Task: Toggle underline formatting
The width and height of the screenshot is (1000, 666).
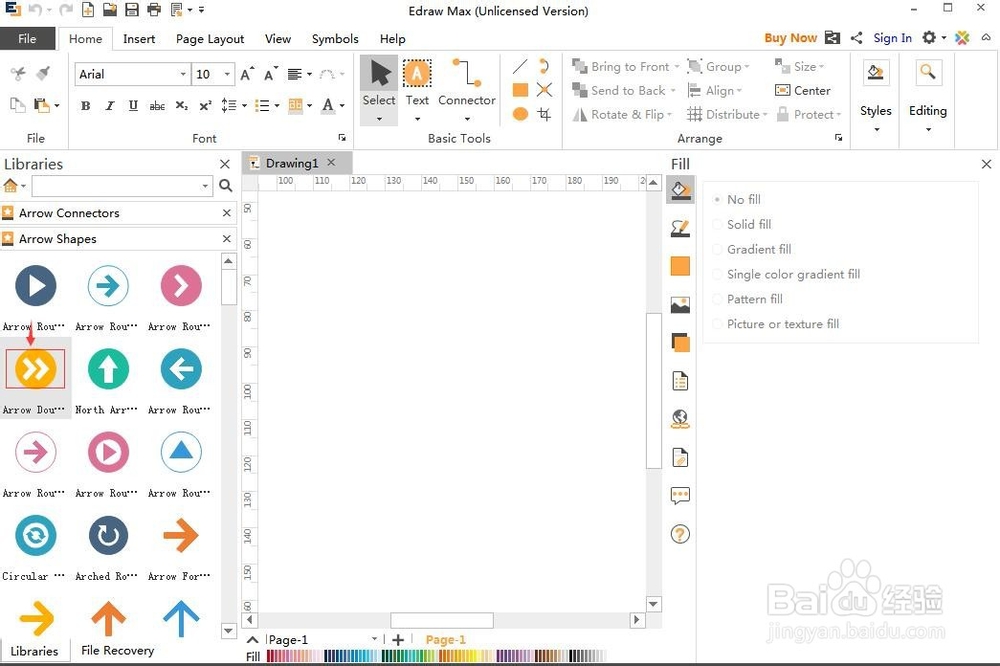Action: point(133,106)
